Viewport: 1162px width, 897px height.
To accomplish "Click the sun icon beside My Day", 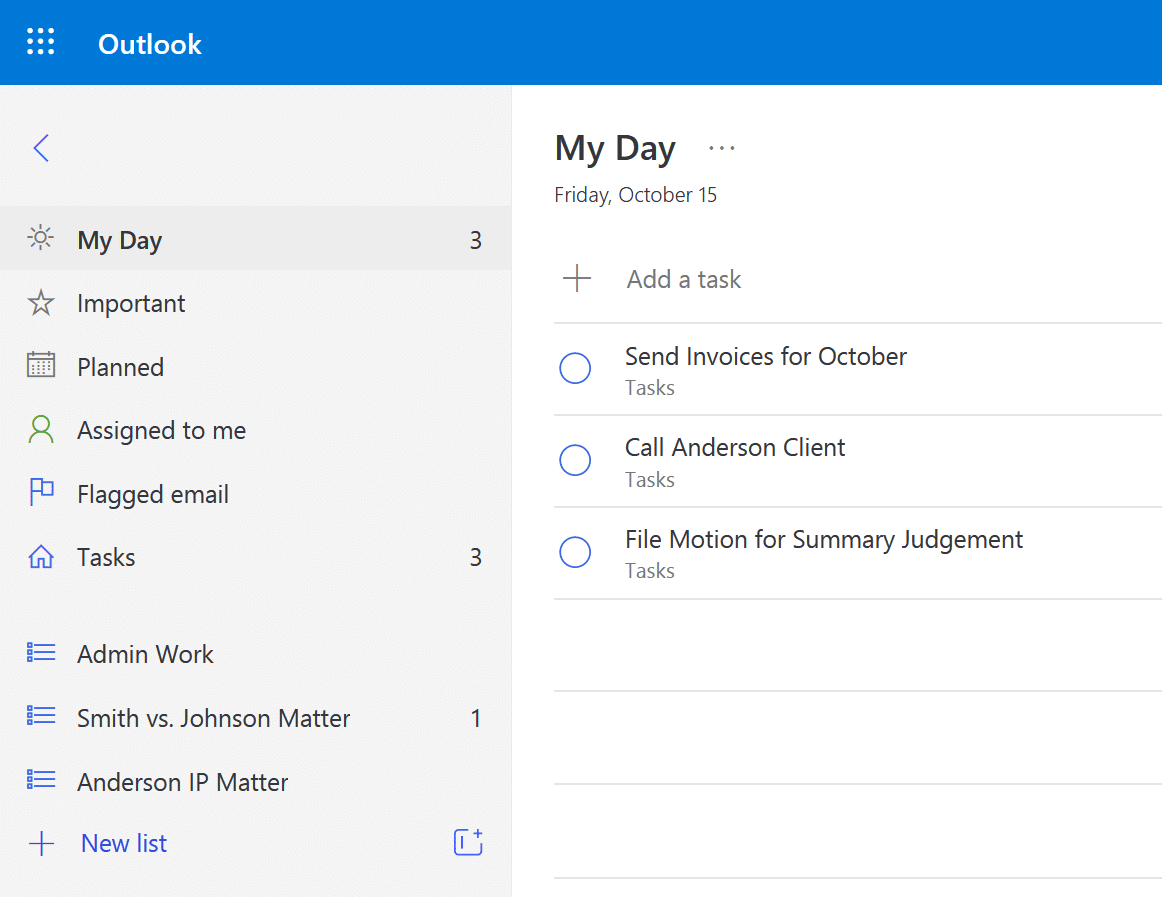I will click(41, 238).
